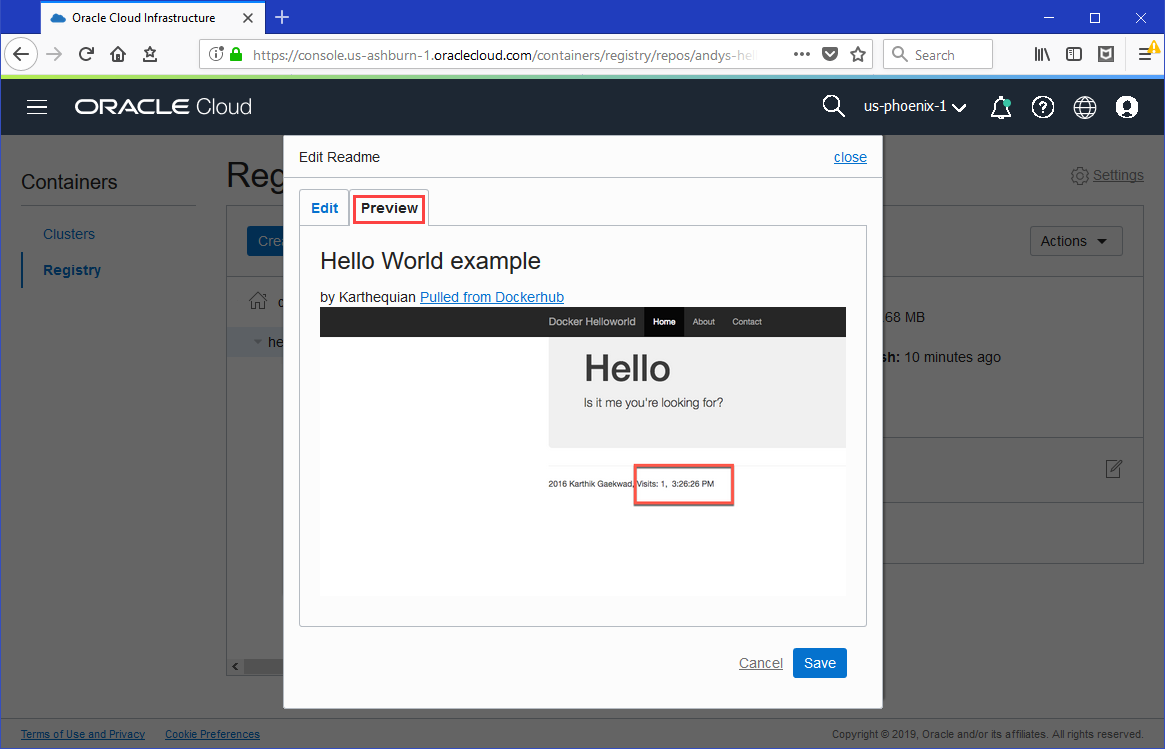Open the user profile avatar icon
The height and width of the screenshot is (749, 1165).
[1127, 107]
